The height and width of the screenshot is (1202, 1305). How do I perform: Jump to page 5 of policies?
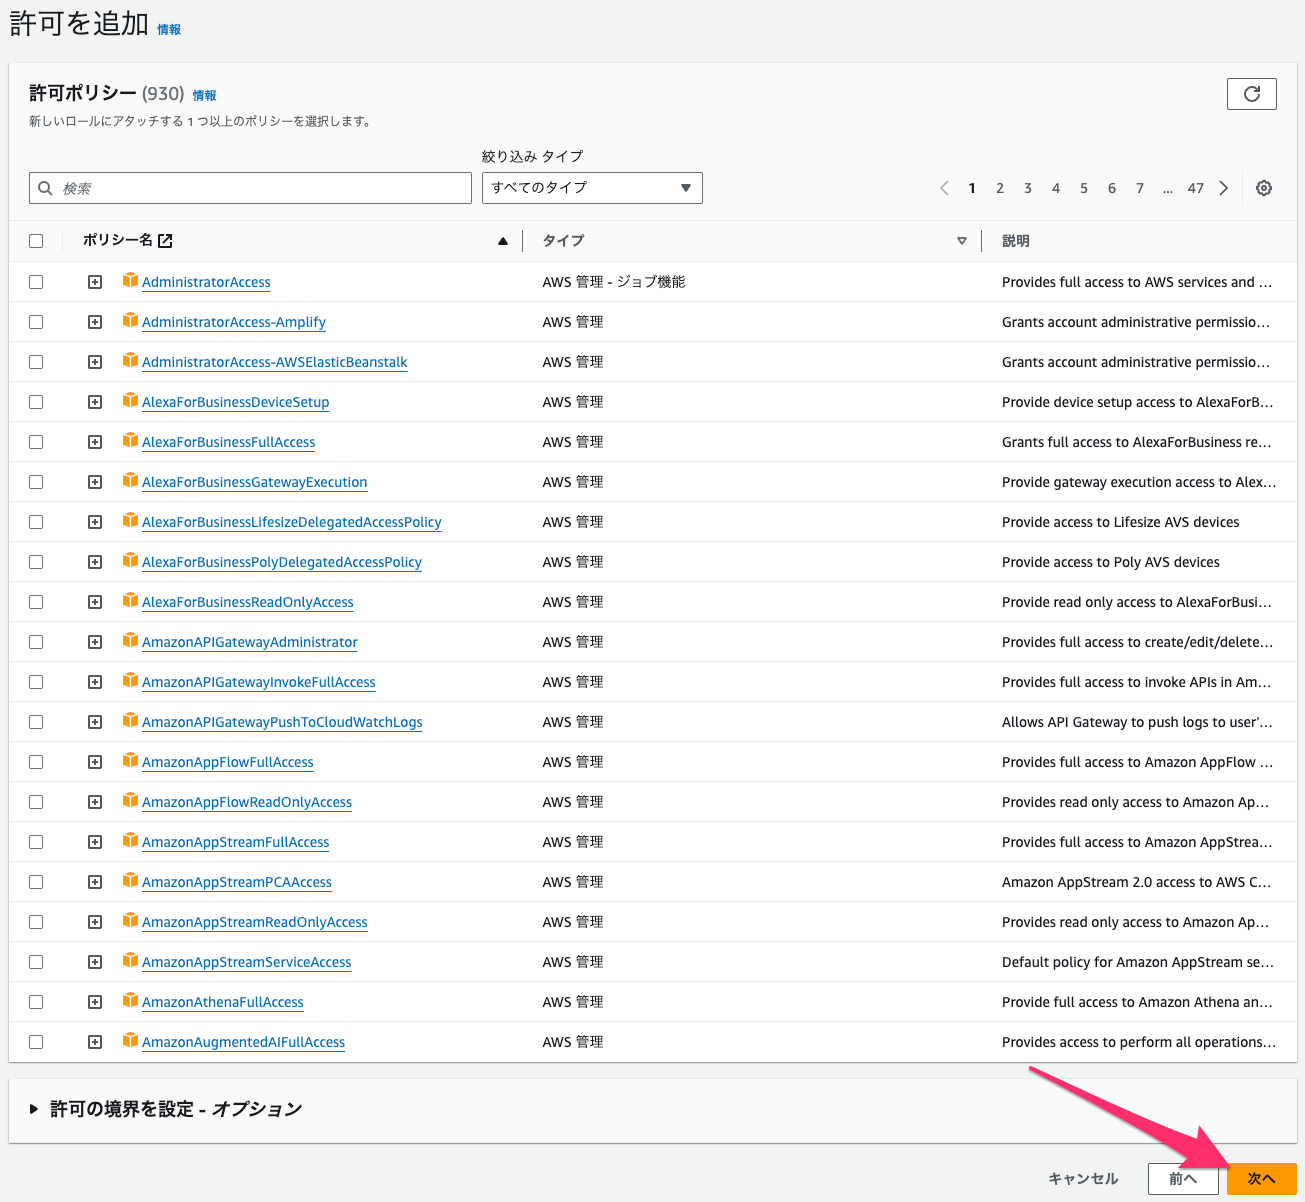(1084, 188)
